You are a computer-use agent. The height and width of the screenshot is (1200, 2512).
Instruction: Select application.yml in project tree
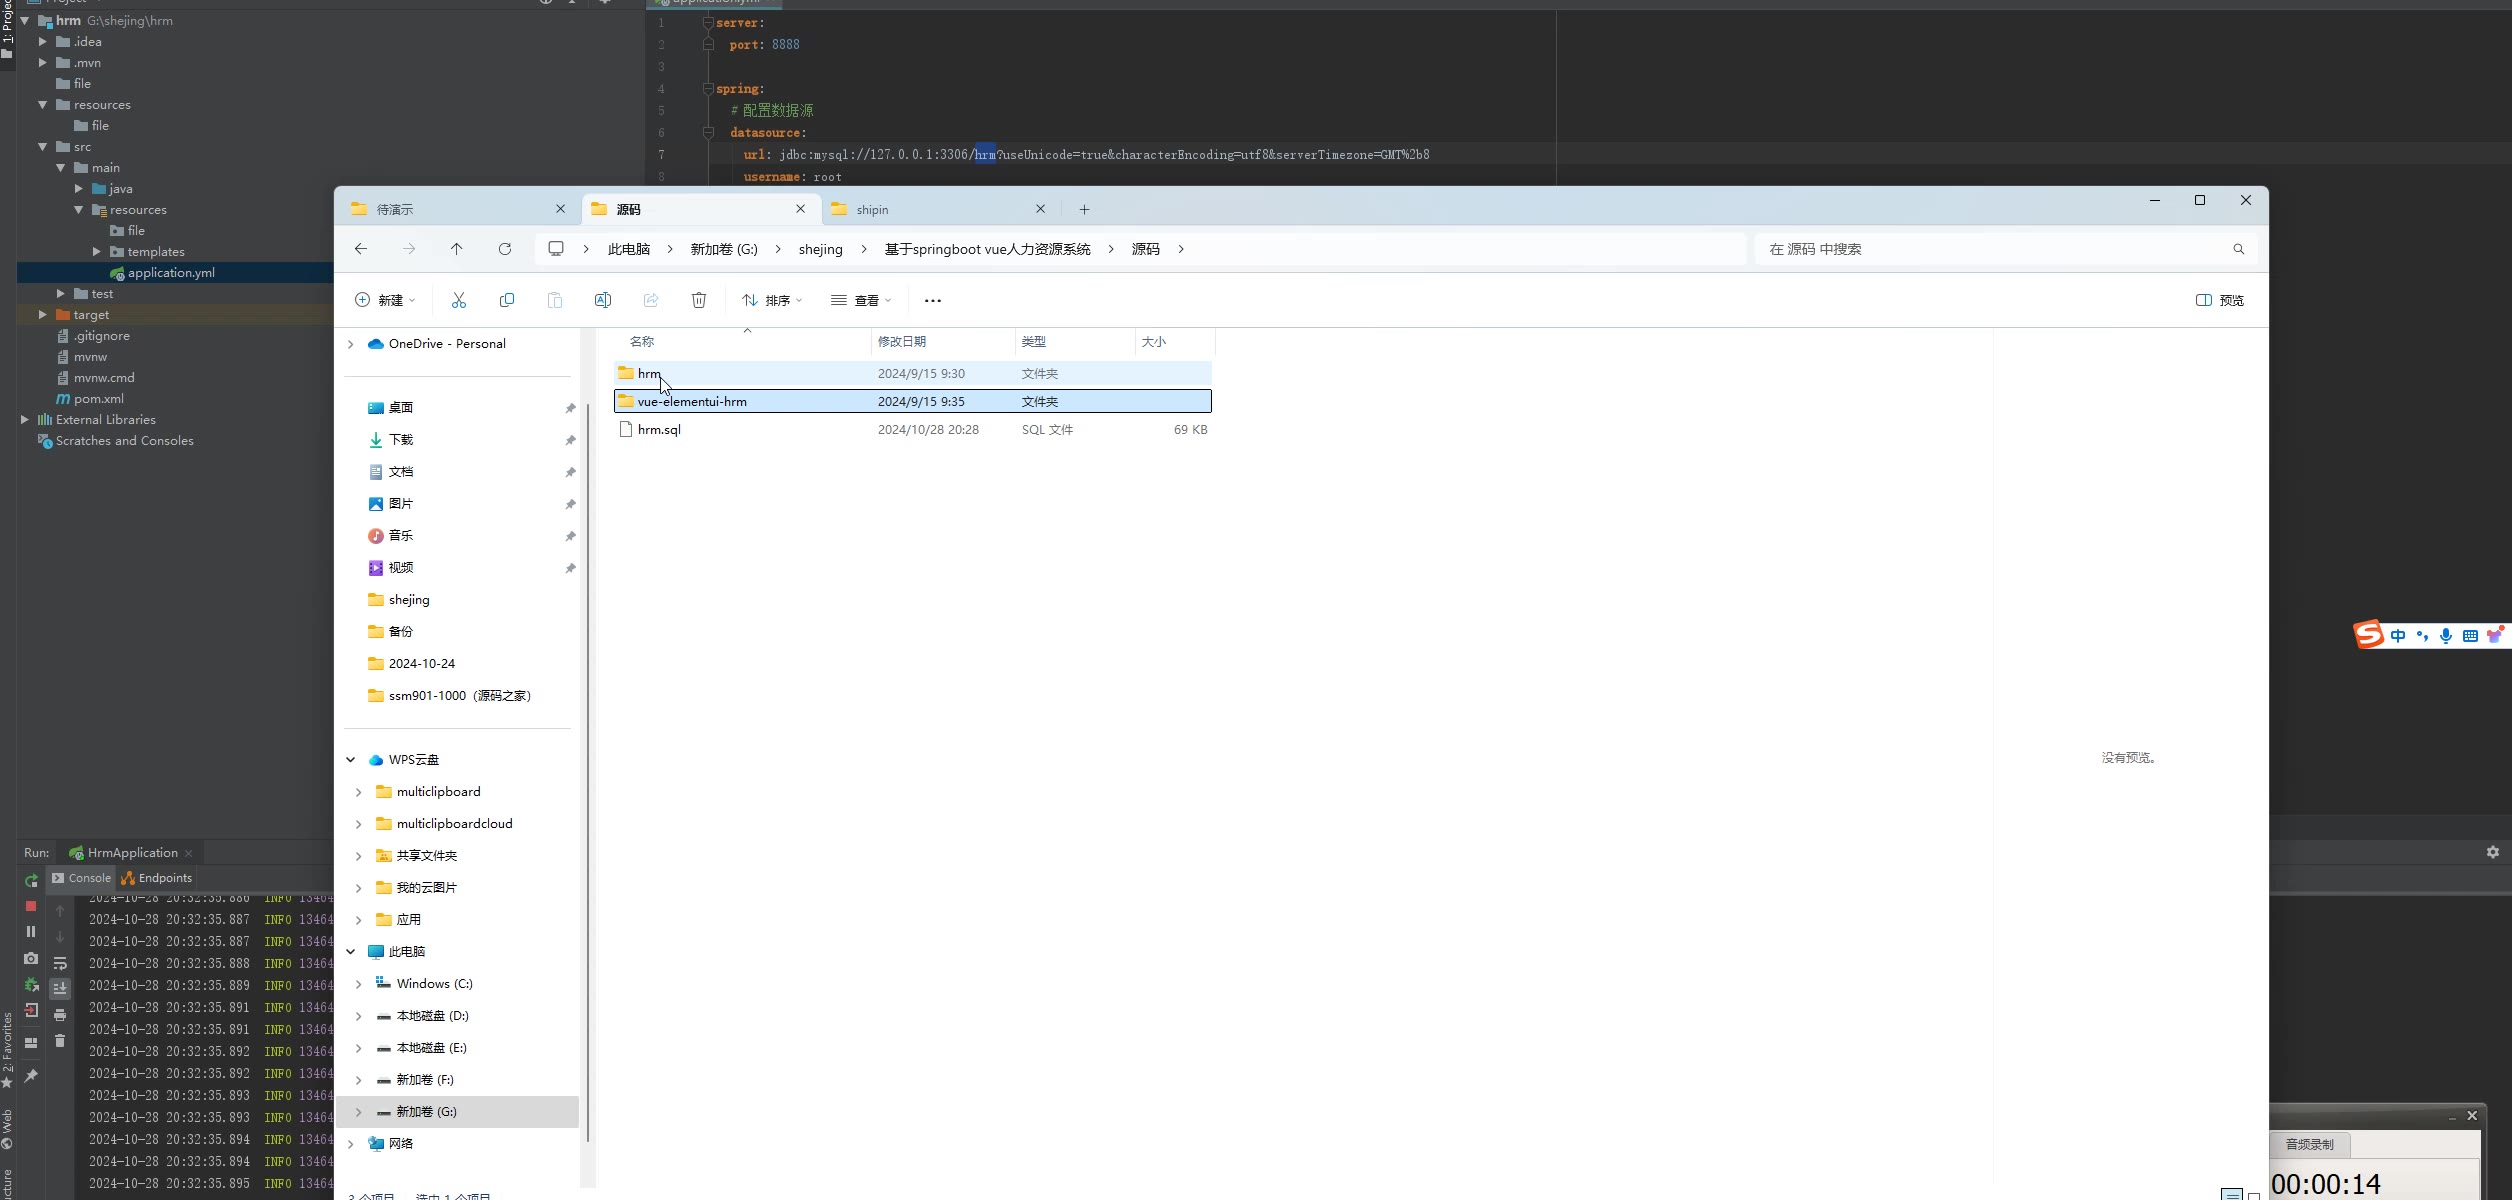tap(171, 273)
